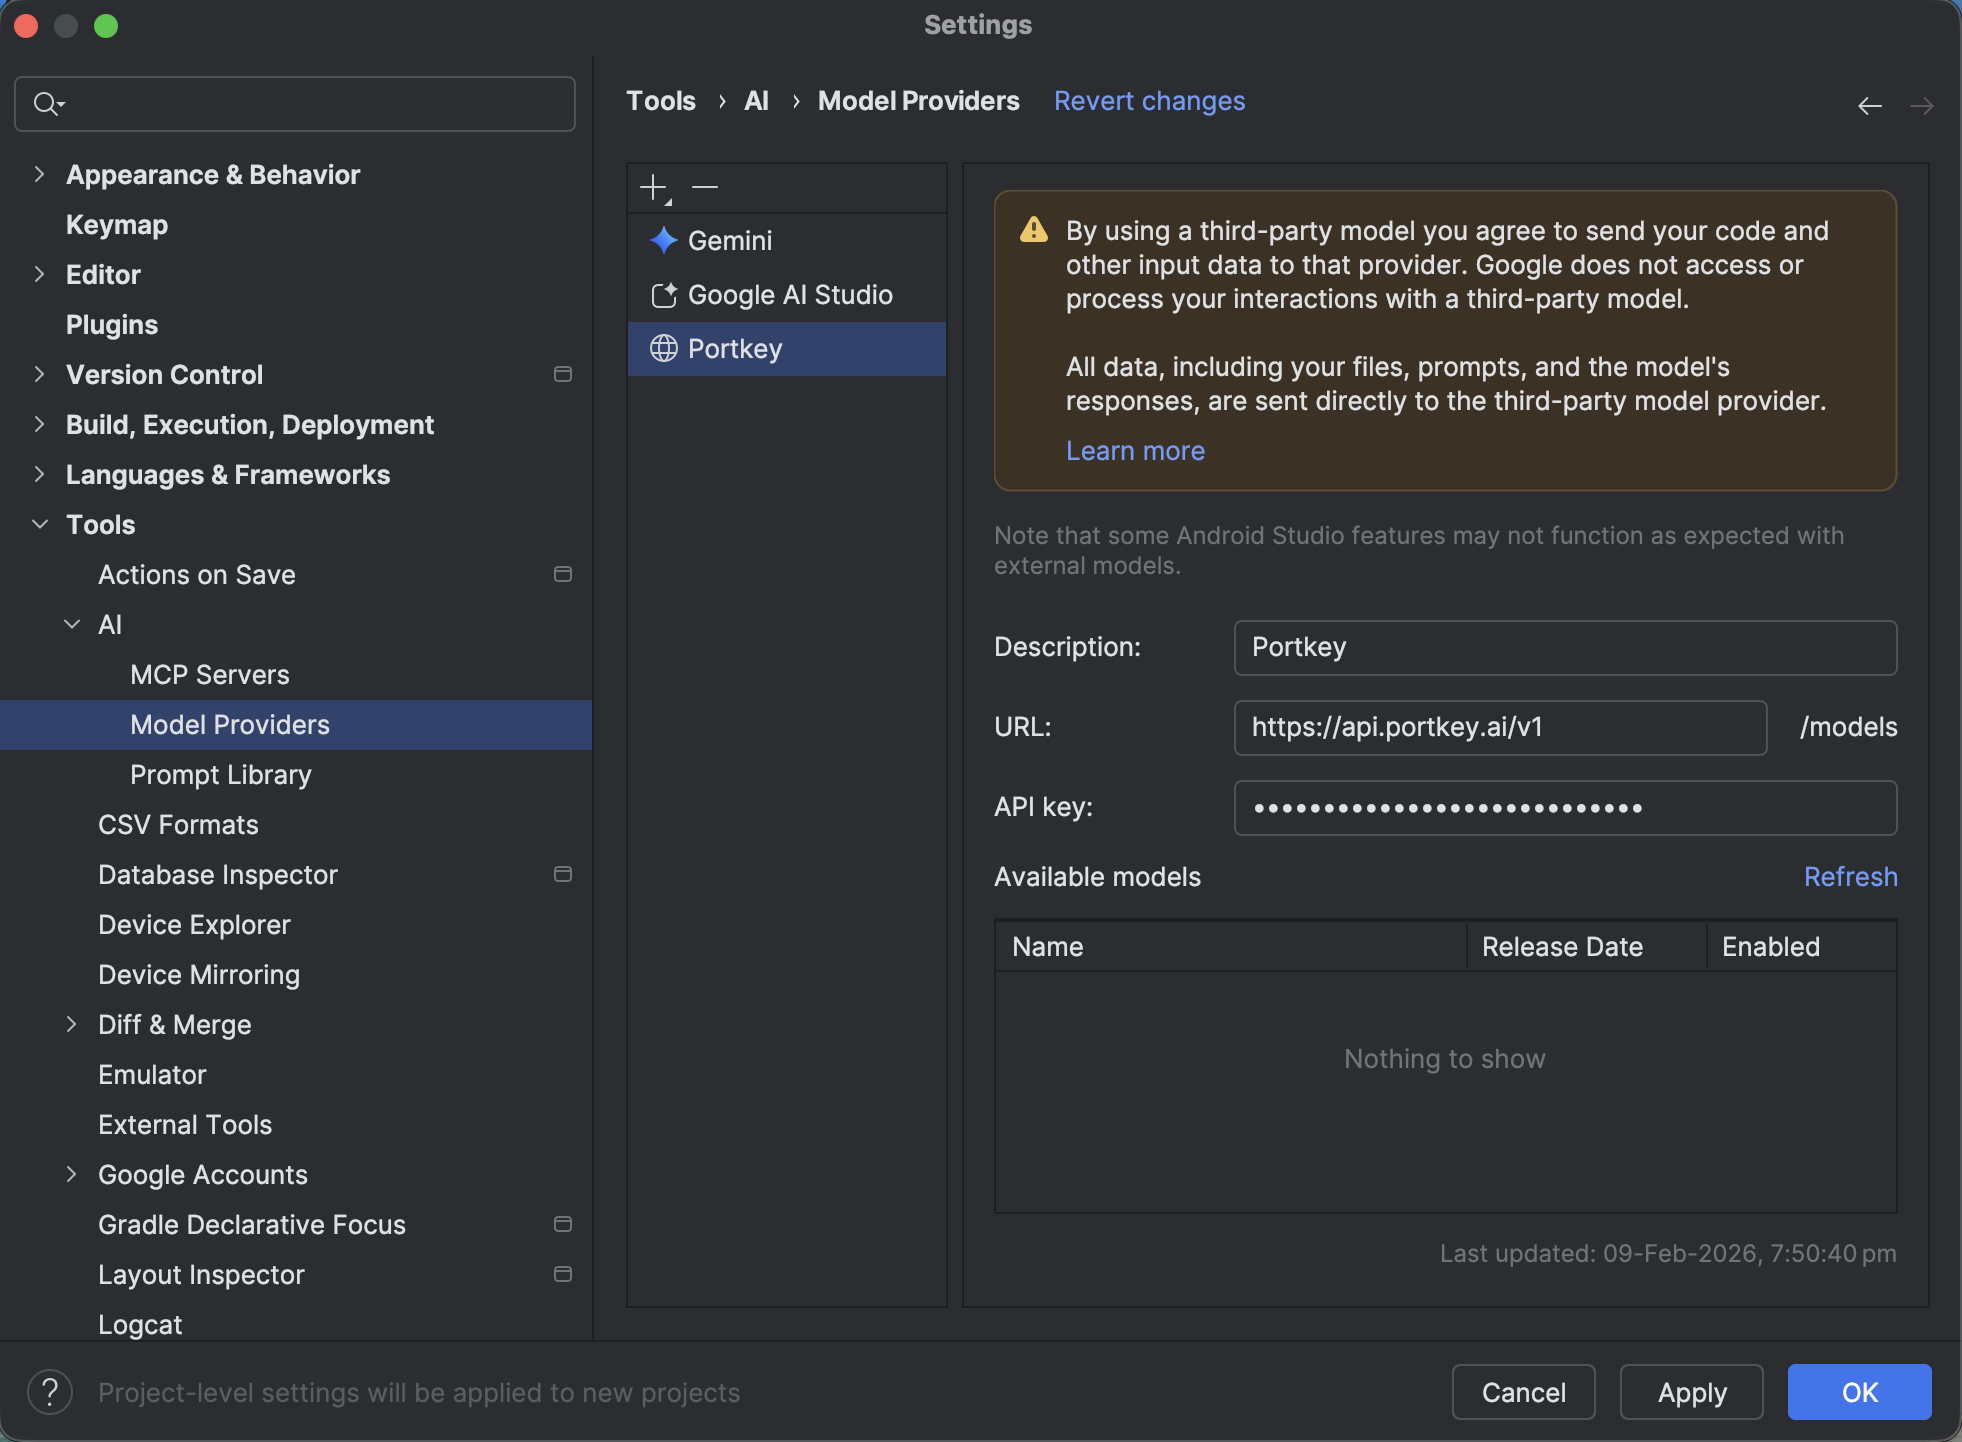The image size is (1962, 1442).
Task: Open MCP Servers settings page
Action: pyautogui.click(x=210, y=674)
